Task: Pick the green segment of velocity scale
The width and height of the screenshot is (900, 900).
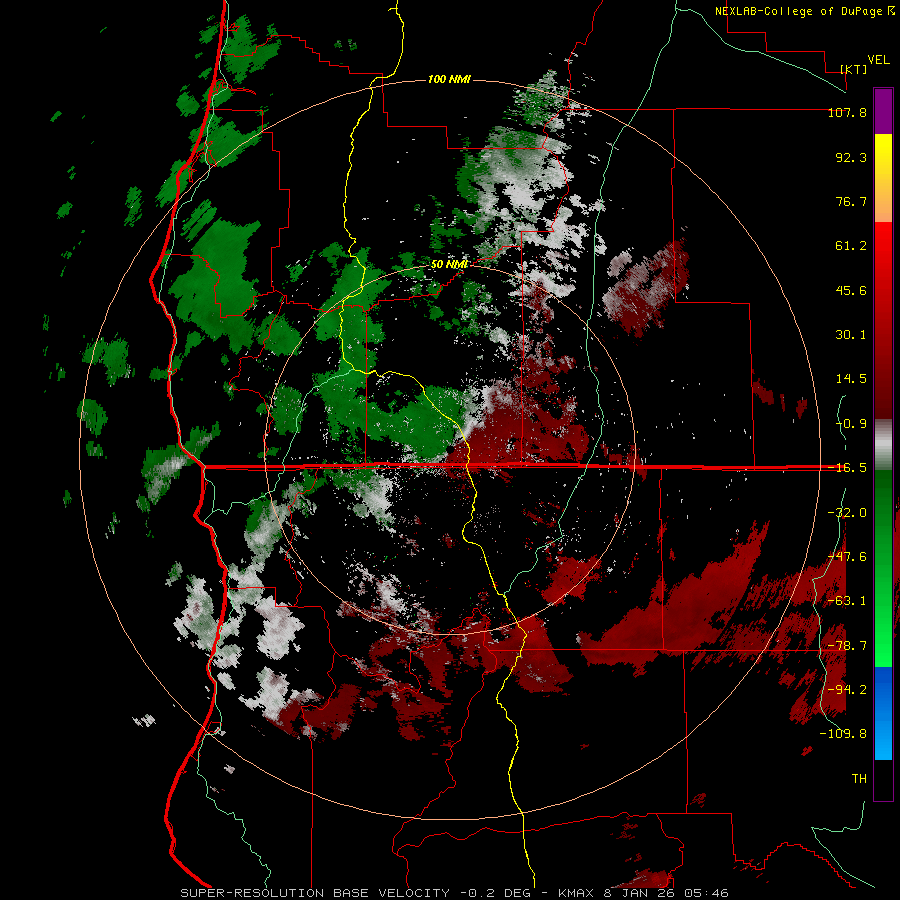Action: (x=883, y=568)
